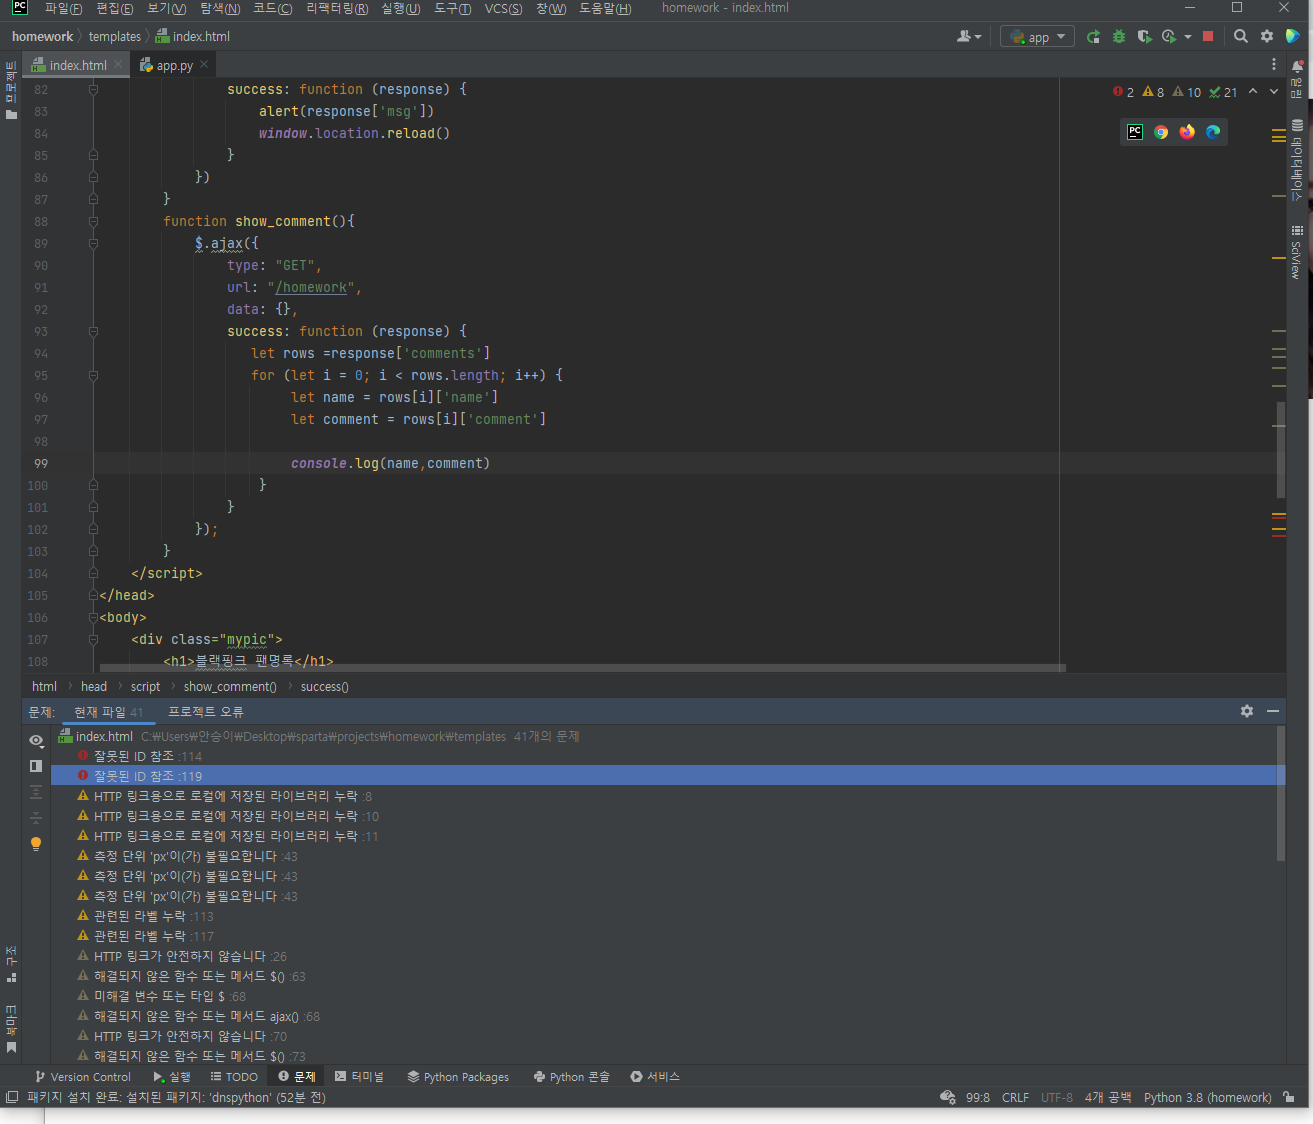Image resolution: width=1313 pixels, height=1124 pixels.
Task: Open the Python 콘솔 tool window
Action: pos(571,1077)
